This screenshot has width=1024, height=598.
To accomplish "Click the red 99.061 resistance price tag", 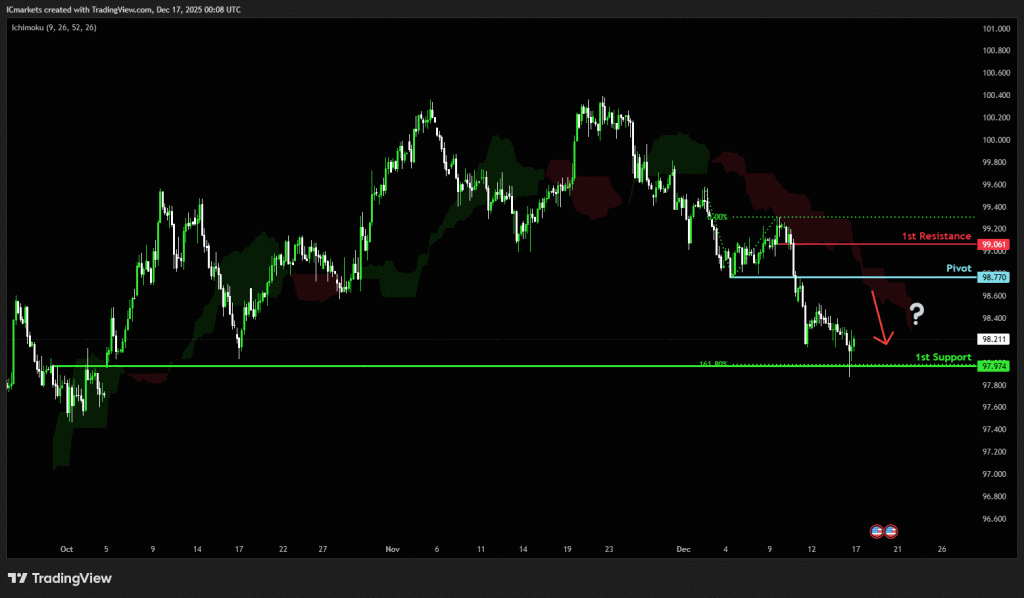I will coord(994,244).
